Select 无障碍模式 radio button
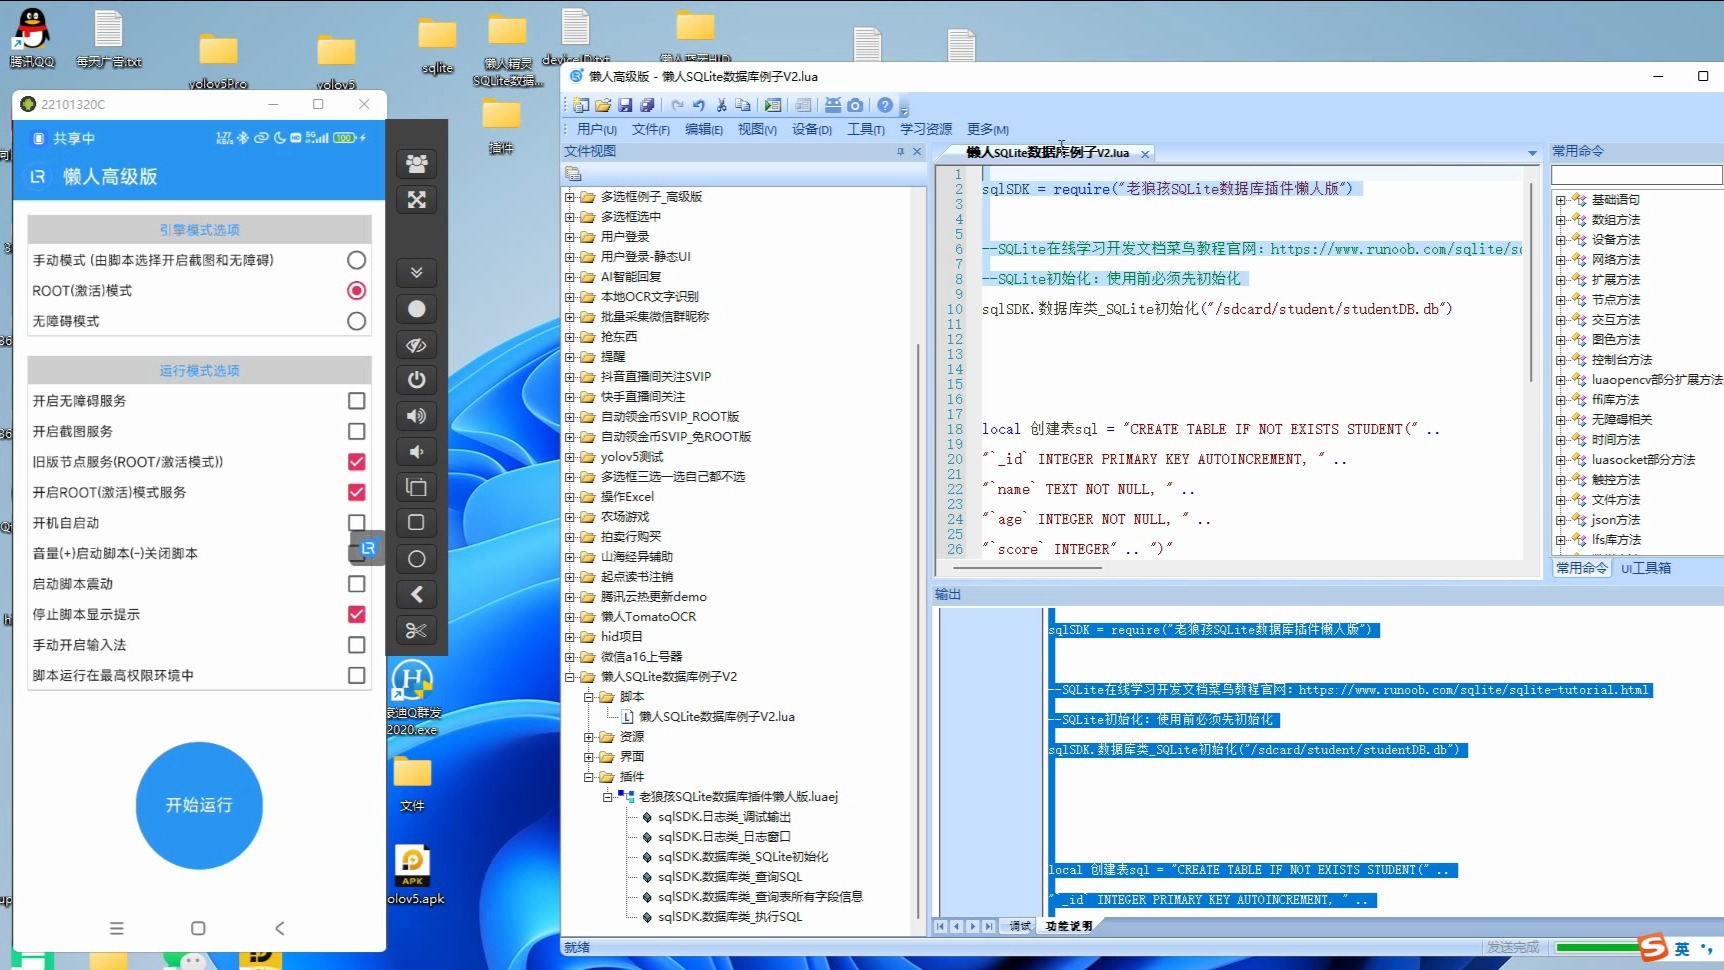The image size is (1724, 970). tap(356, 321)
